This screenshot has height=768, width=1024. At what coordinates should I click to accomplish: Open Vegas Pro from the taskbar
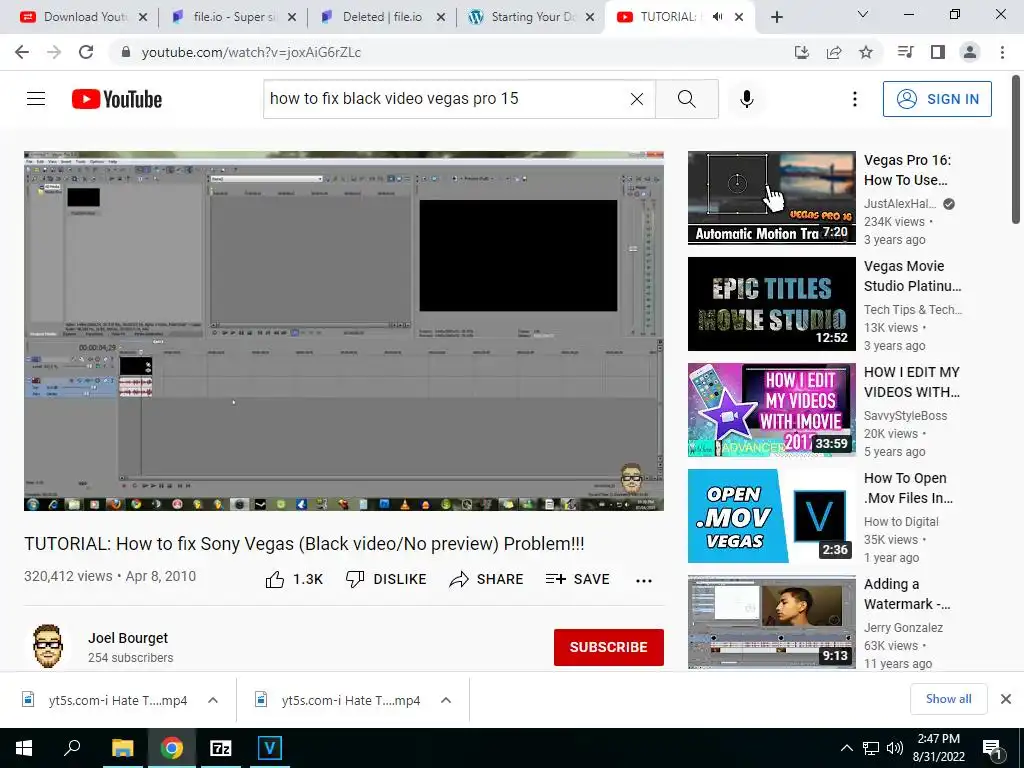click(269, 748)
